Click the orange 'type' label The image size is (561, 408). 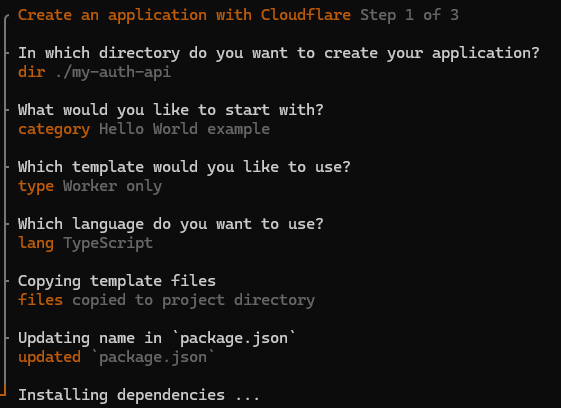pos(36,186)
